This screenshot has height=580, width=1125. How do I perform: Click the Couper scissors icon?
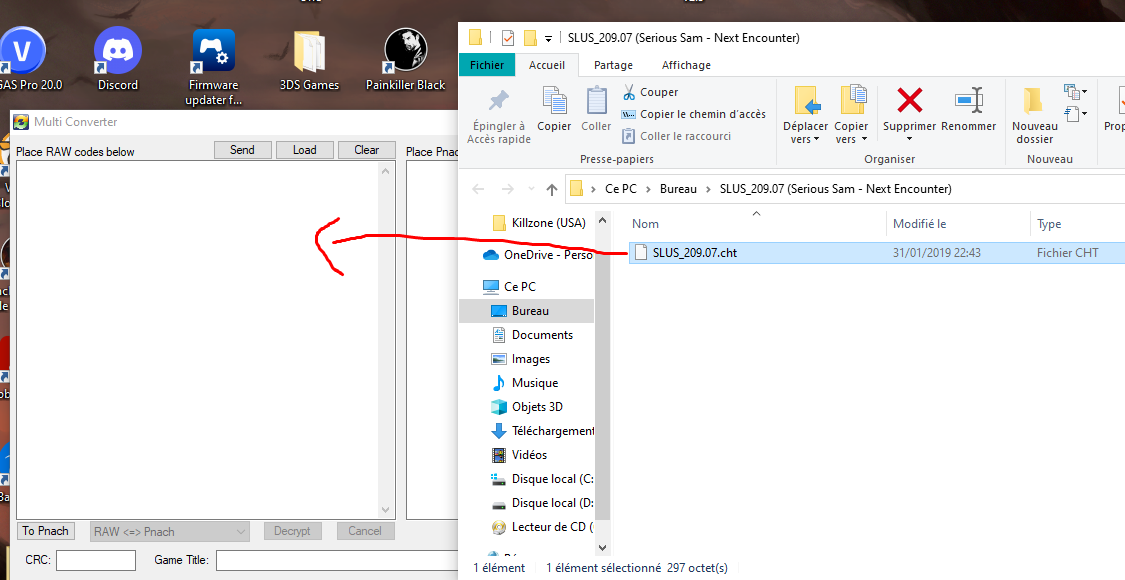[629, 92]
